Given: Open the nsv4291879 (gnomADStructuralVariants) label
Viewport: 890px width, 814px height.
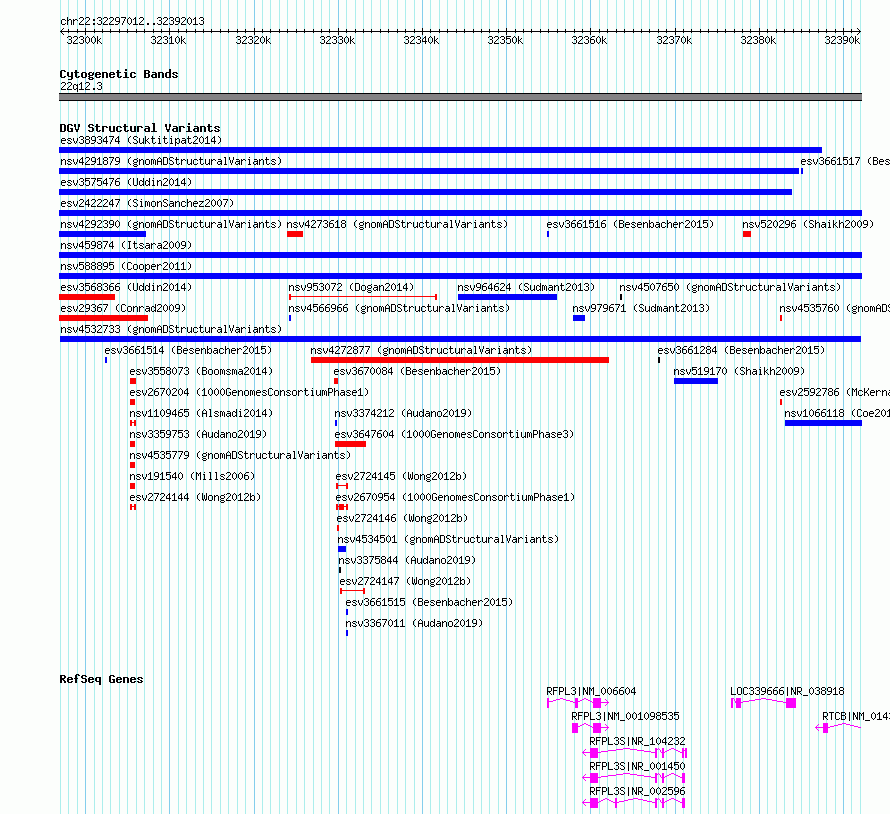Looking at the screenshot, I should coord(171,161).
